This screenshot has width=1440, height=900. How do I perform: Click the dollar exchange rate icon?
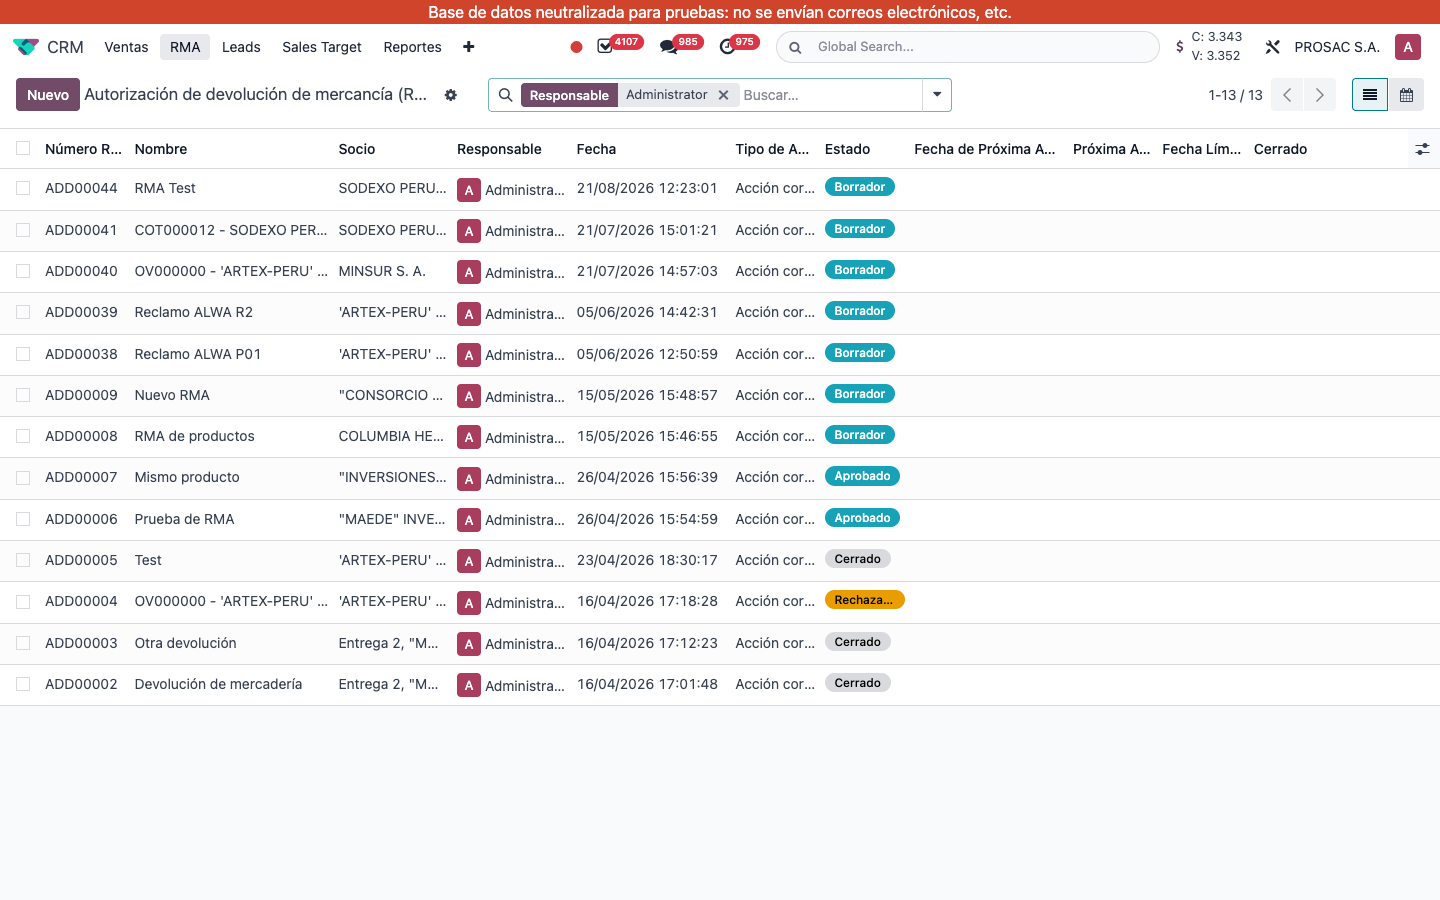[x=1180, y=47]
